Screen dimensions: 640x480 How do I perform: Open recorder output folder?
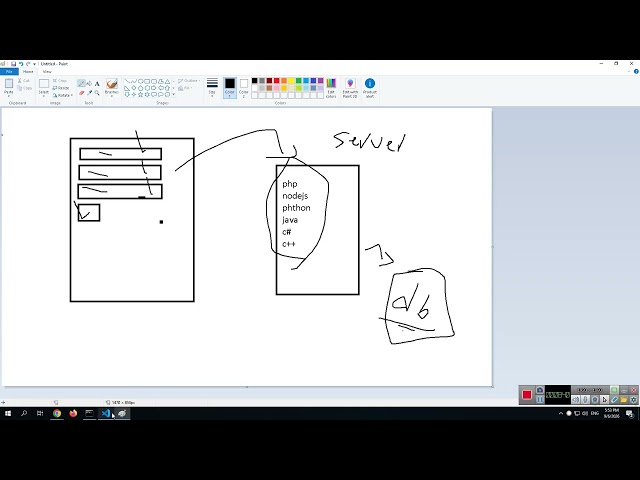pos(624,400)
